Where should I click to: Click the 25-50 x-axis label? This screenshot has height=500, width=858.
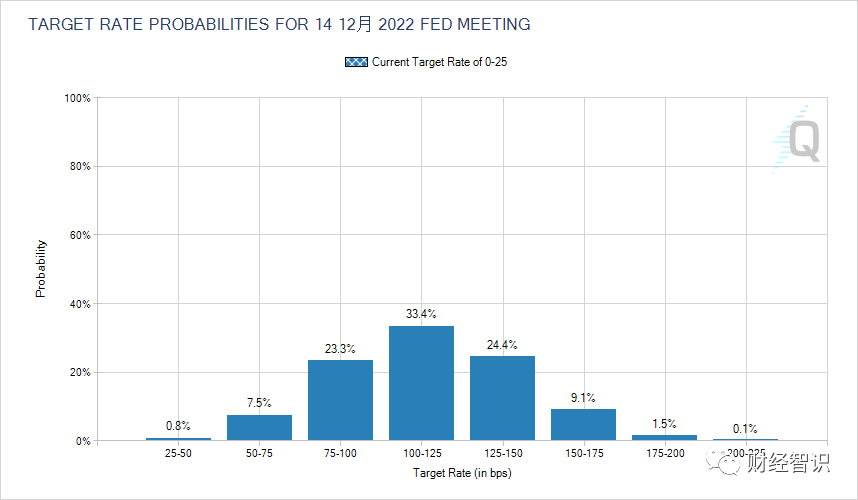(178, 454)
